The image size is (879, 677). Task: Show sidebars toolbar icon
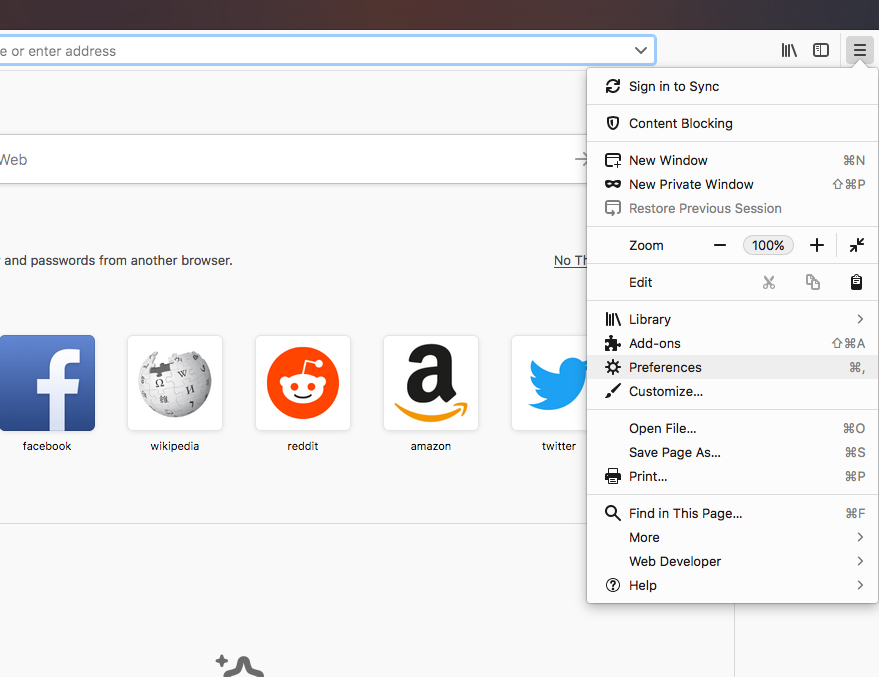coord(821,50)
